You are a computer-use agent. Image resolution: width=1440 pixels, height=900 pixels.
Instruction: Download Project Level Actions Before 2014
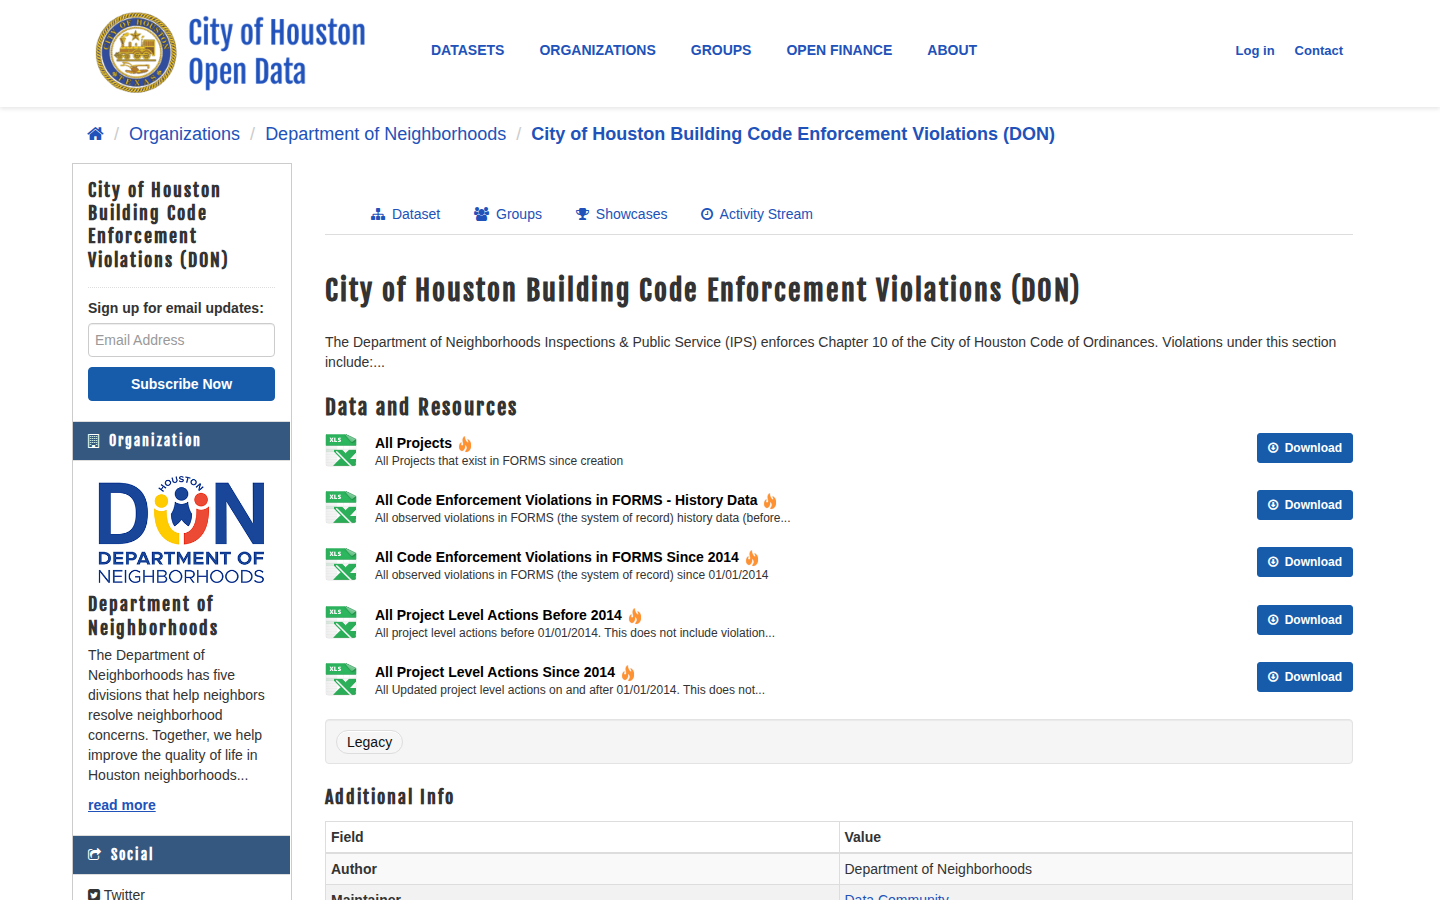(1304, 620)
